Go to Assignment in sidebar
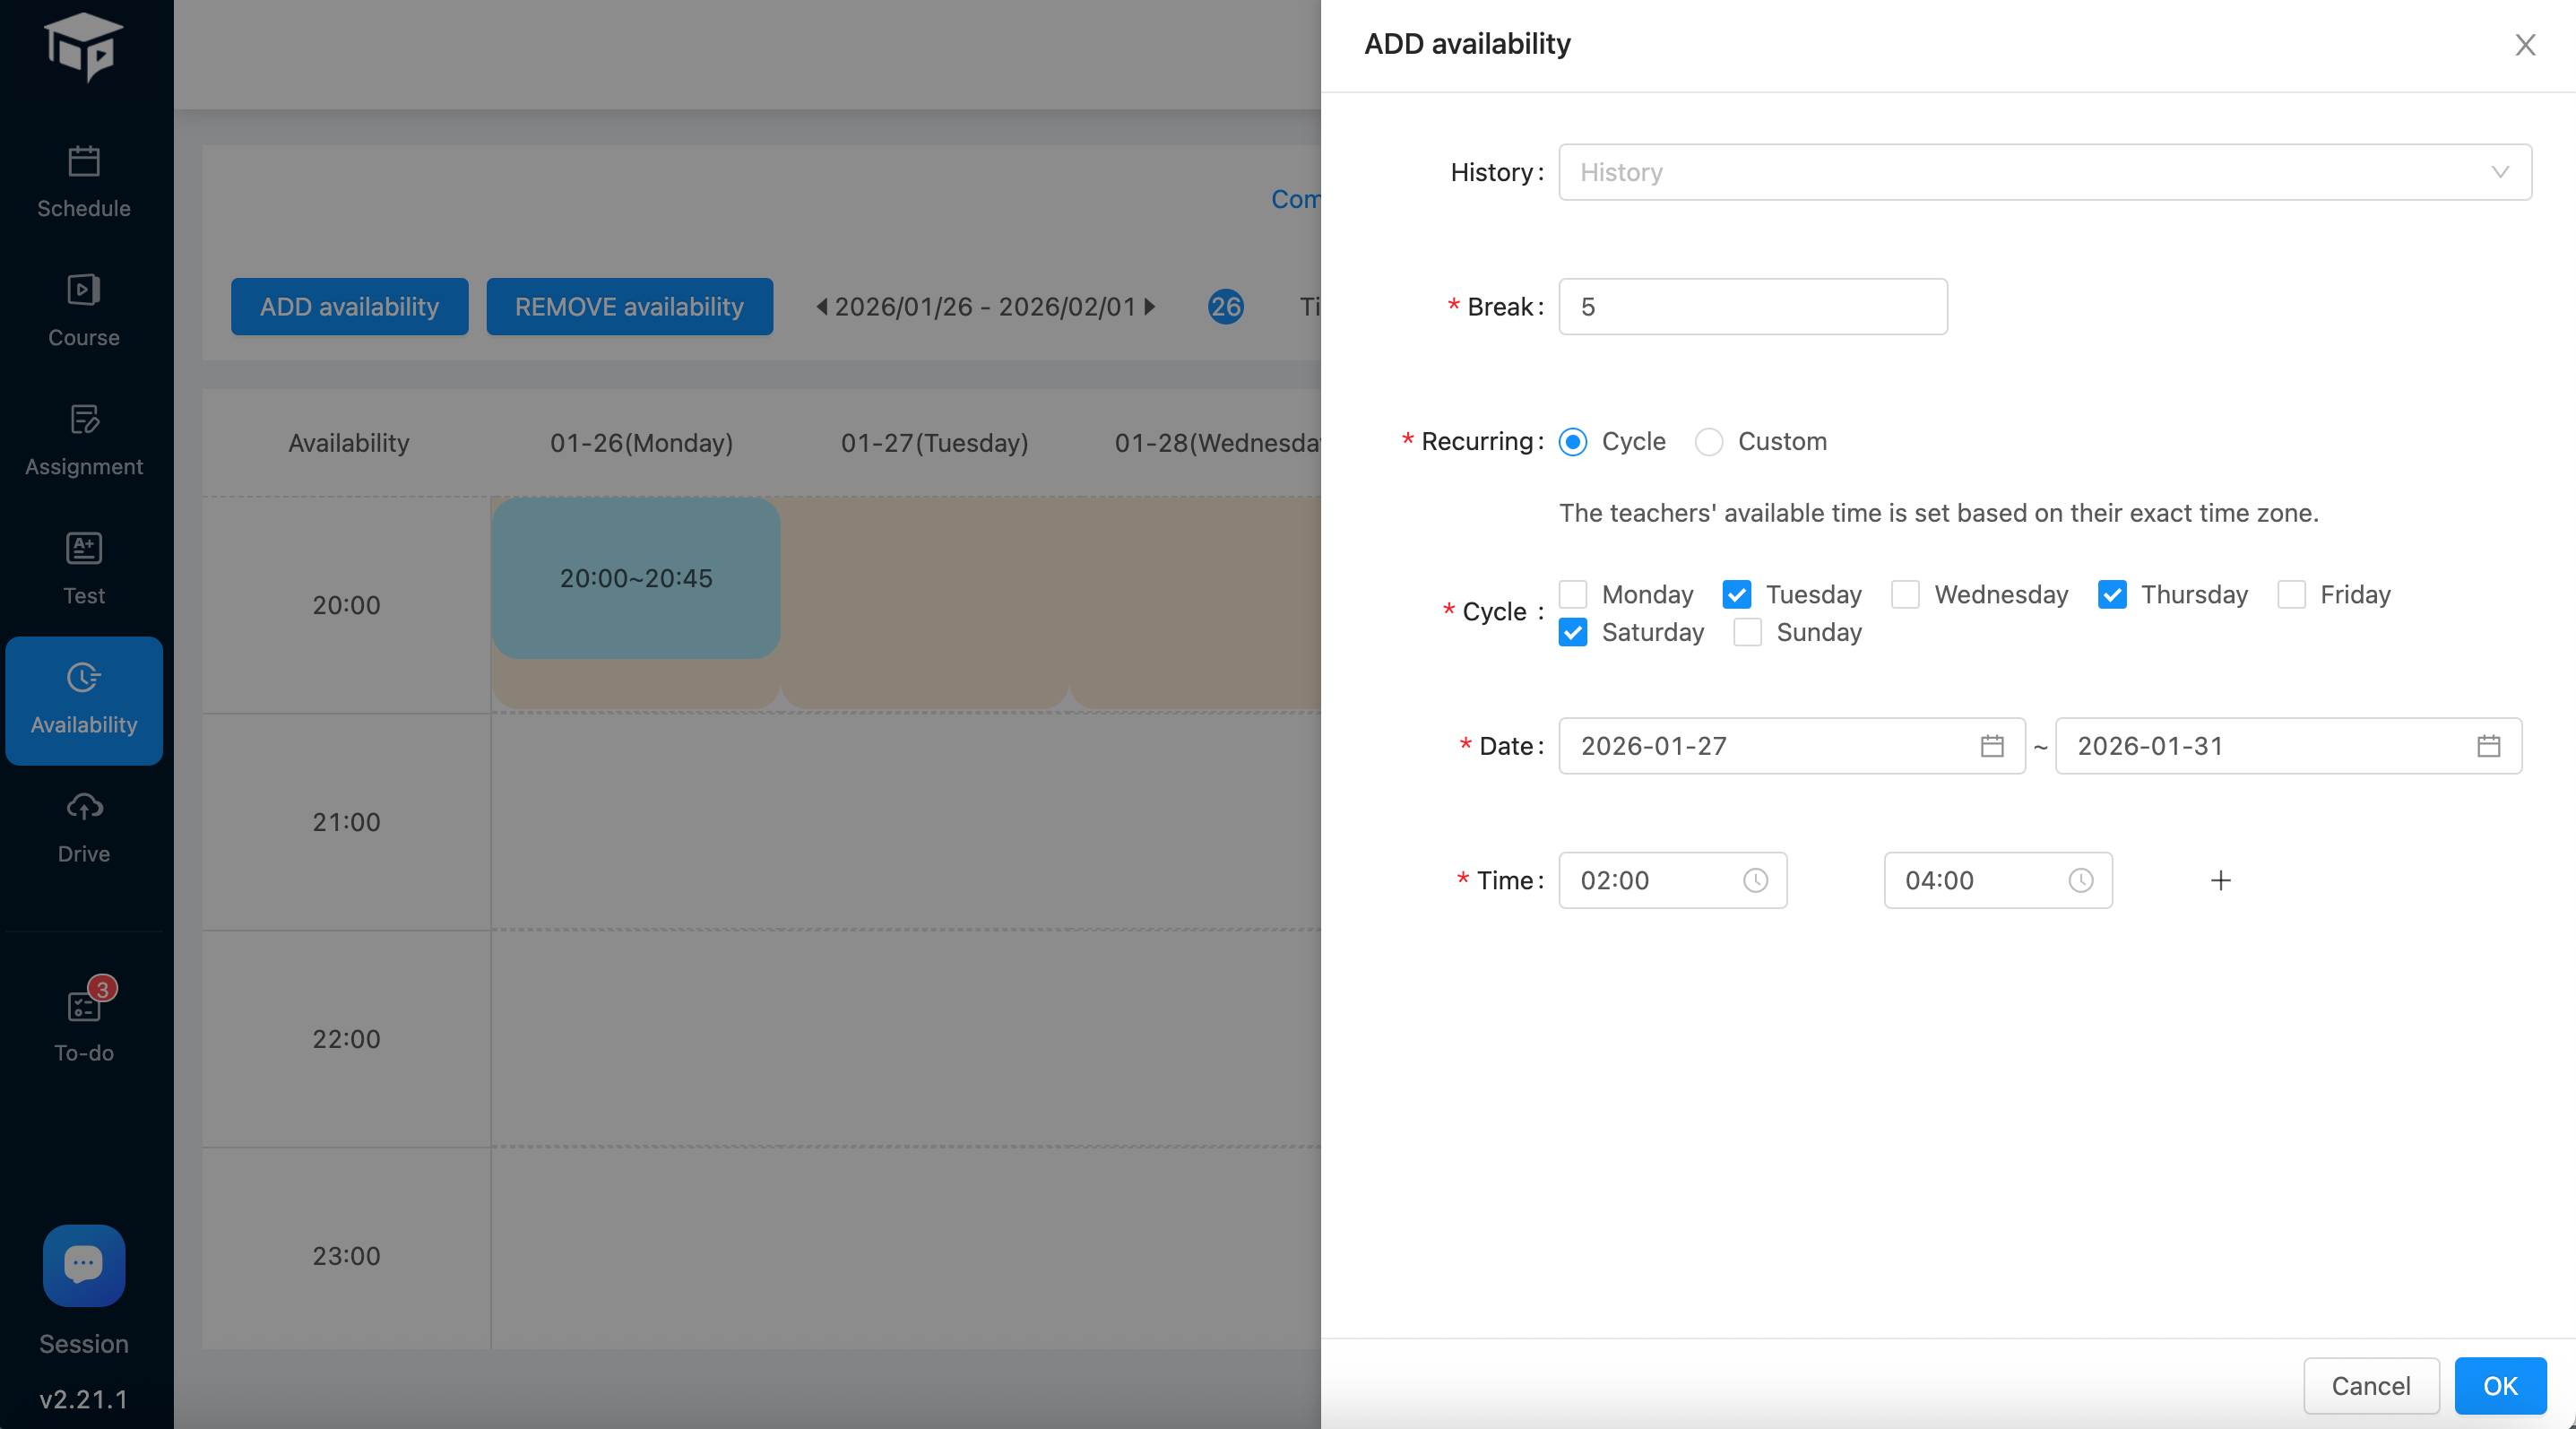The height and width of the screenshot is (1429, 2576). pos(84,420)
